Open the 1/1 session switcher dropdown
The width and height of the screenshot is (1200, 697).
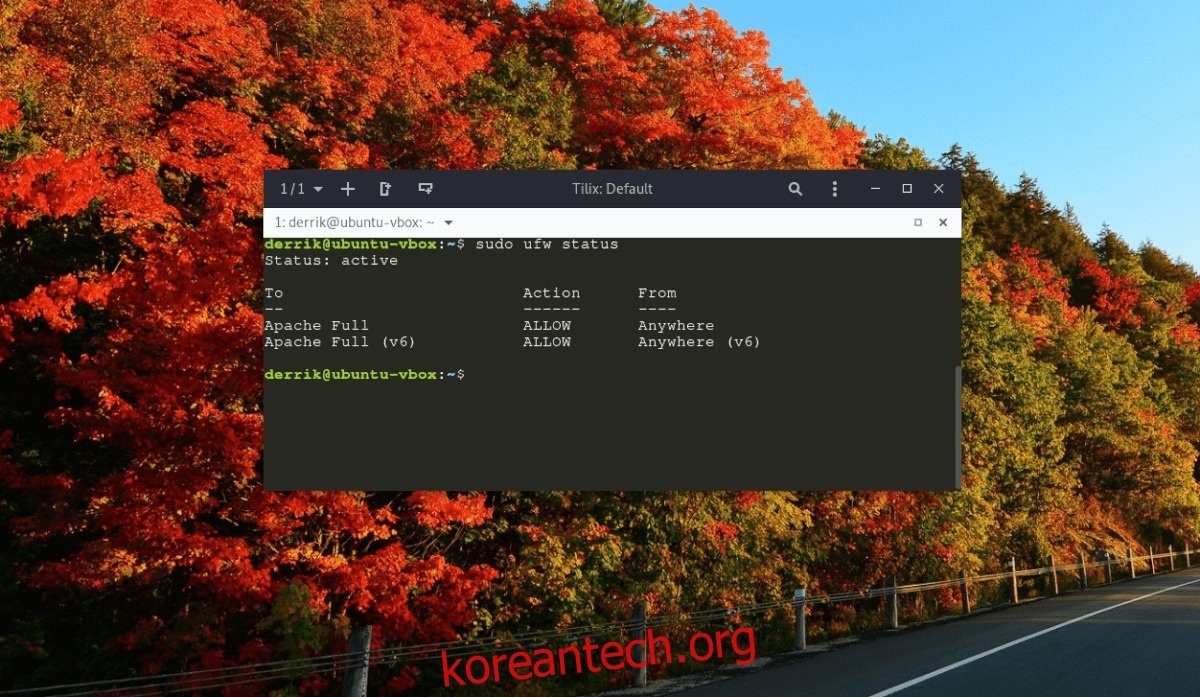[x=301, y=189]
